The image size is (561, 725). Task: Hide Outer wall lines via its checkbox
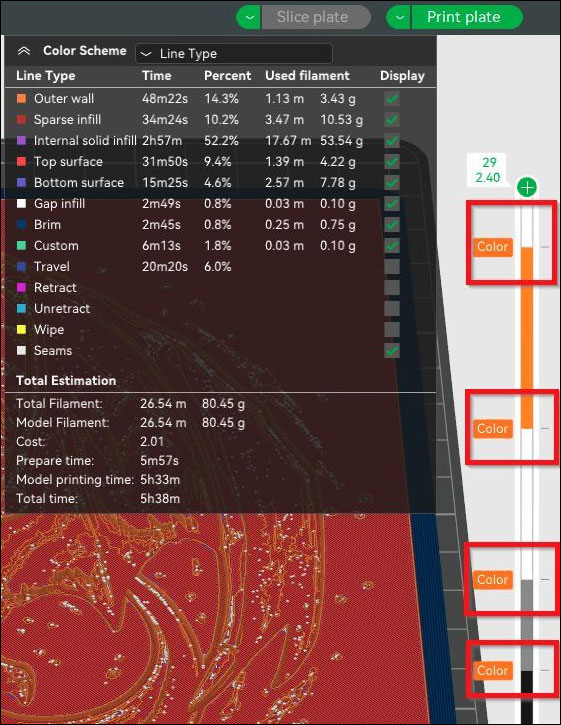(392, 98)
